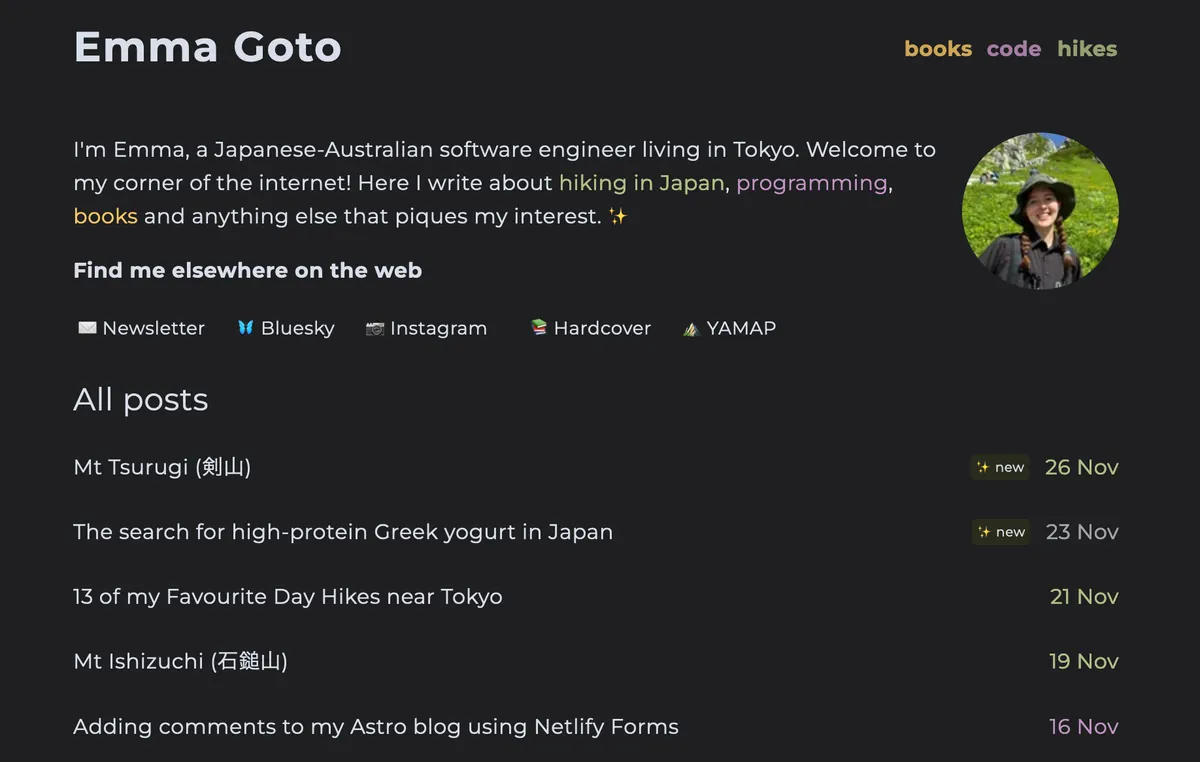Image resolution: width=1200 pixels, height=762 pixels.
Task: Open the Mt Tsurugi (剣山) post
Action: click(x=162, y=467)
